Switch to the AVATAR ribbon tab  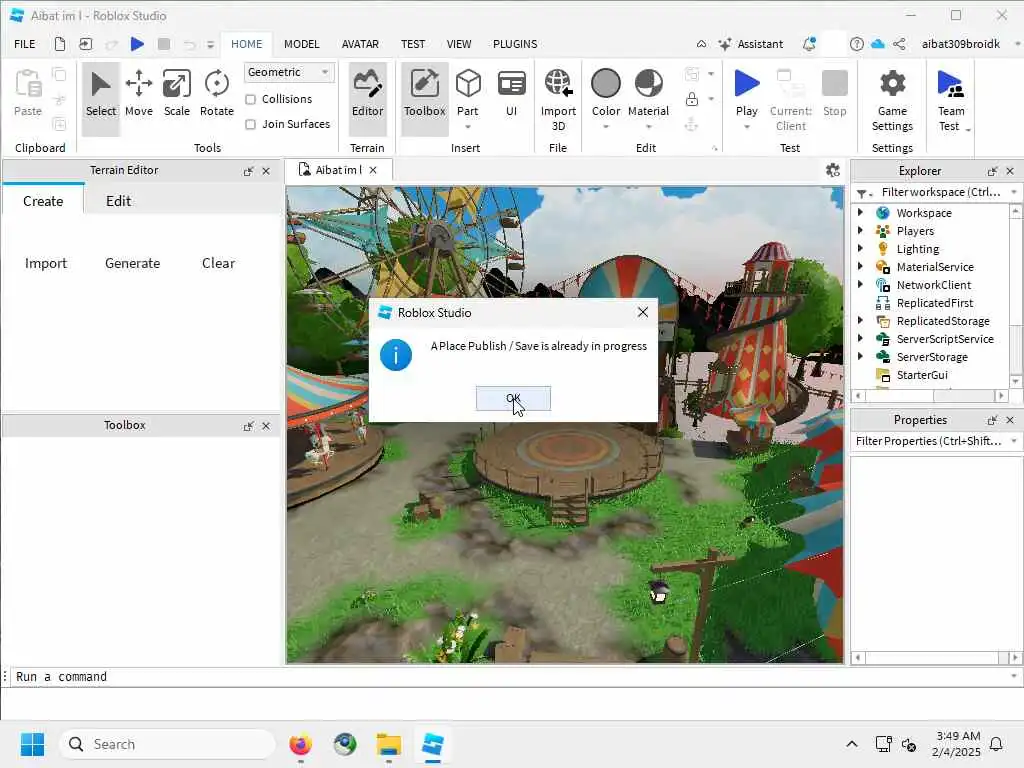(360, 44)
